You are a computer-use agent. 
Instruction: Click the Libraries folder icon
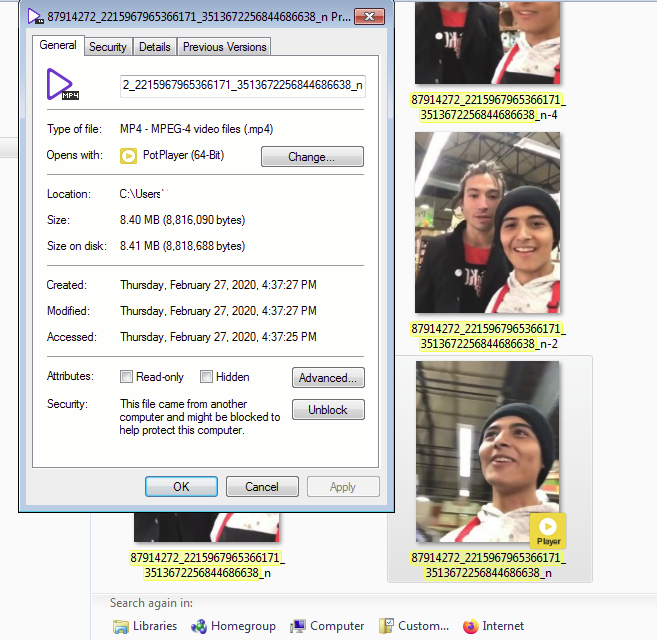tap(121, 627)
